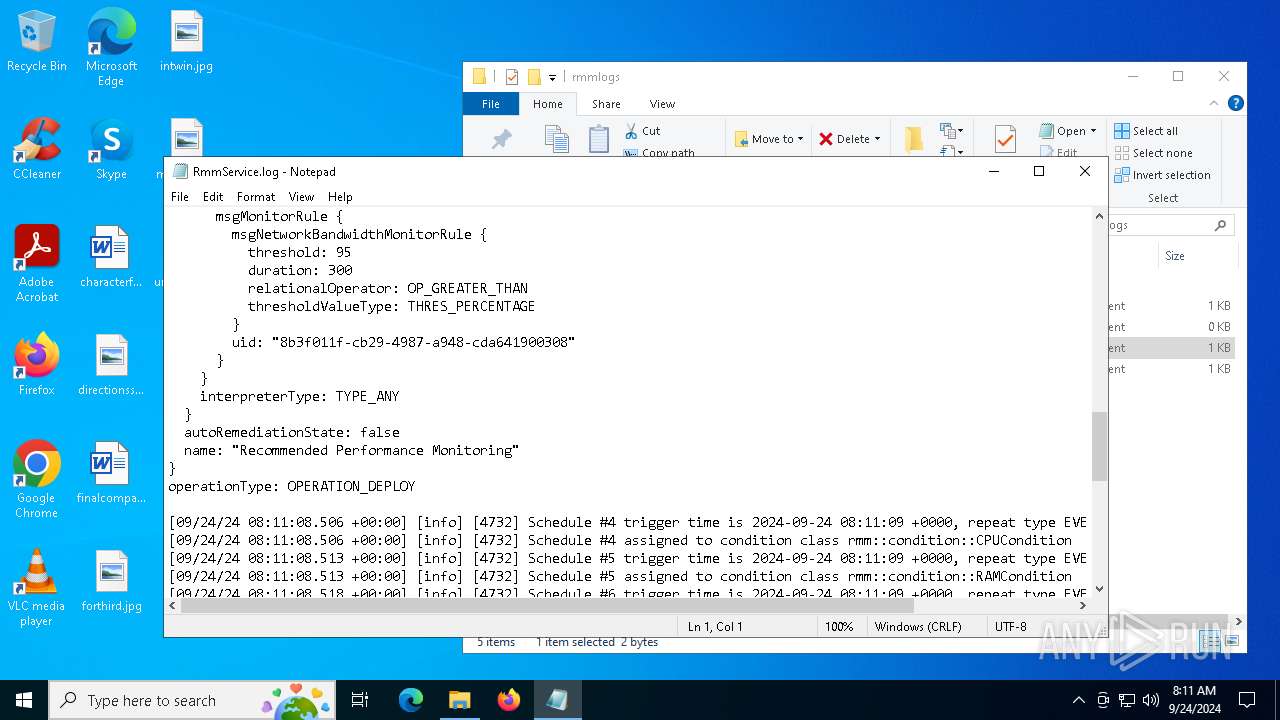Open Notepad Help menu
The width and height of the screenshot is (1280, 720).
[x=340, y=197]
